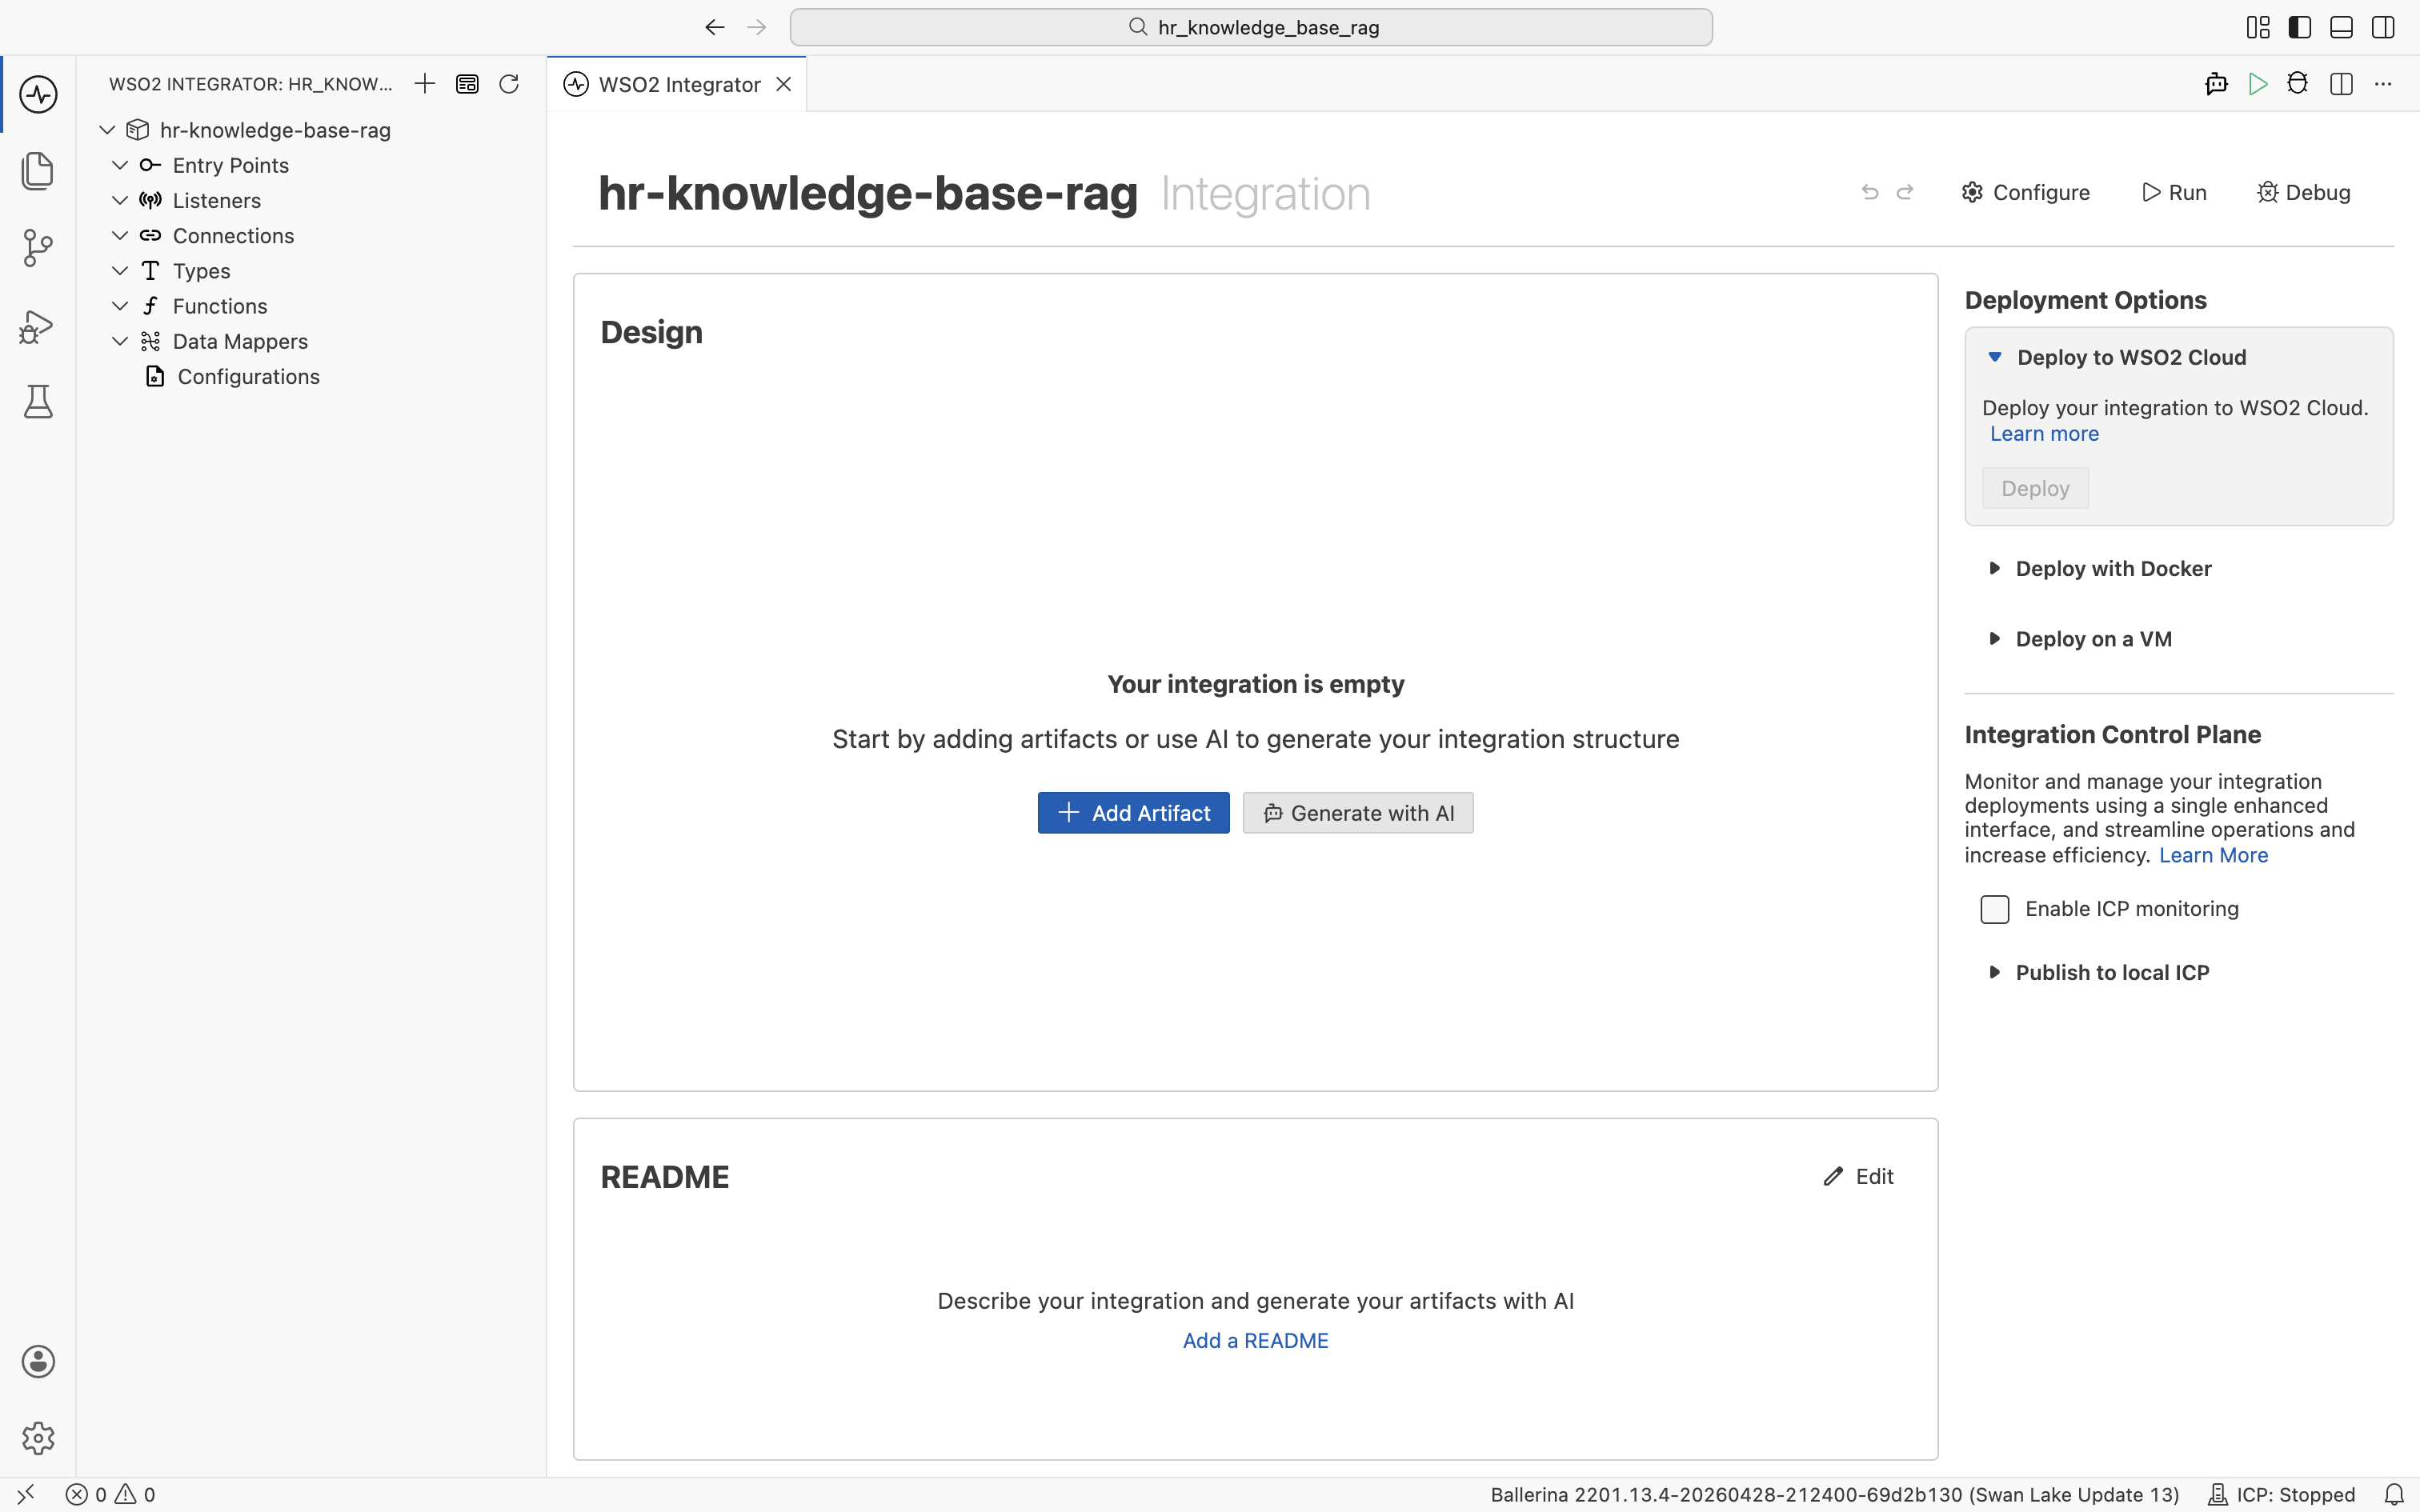Open Add a README link
Image resolution: width=2420 pixels, height=1512 pixels.
click(x=1255, y=1341)
